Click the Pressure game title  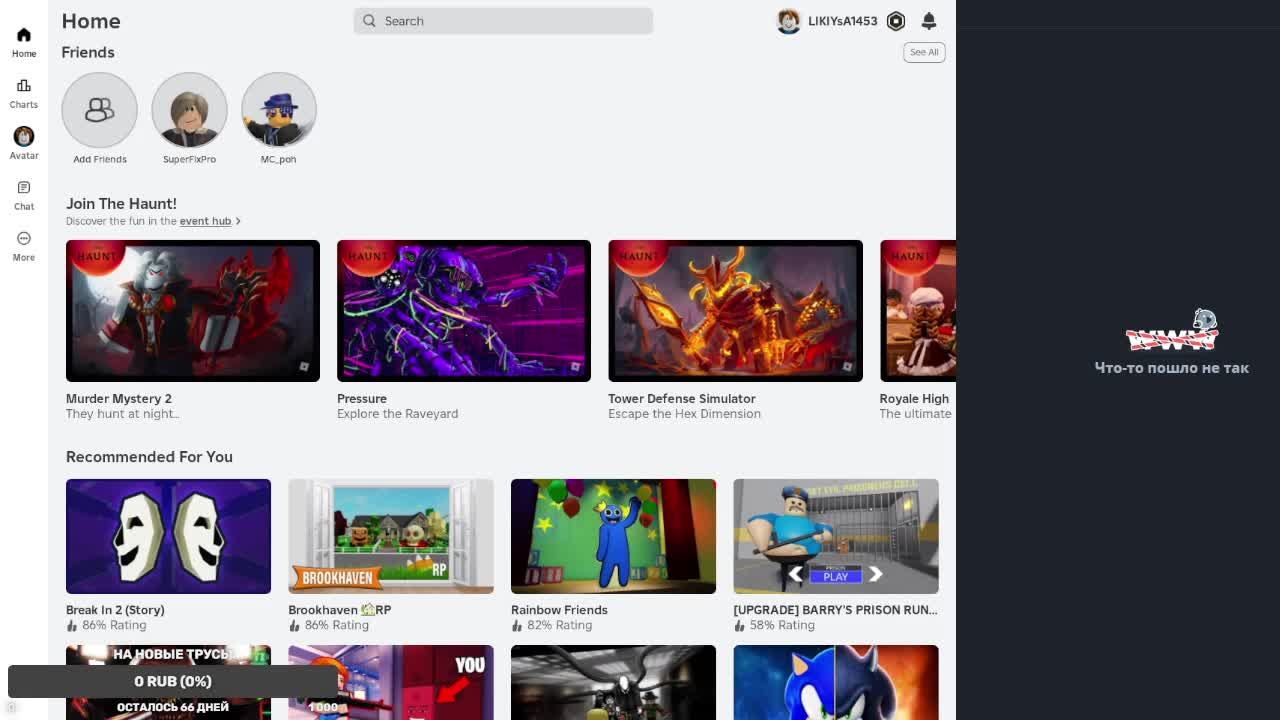click(362, 398)
